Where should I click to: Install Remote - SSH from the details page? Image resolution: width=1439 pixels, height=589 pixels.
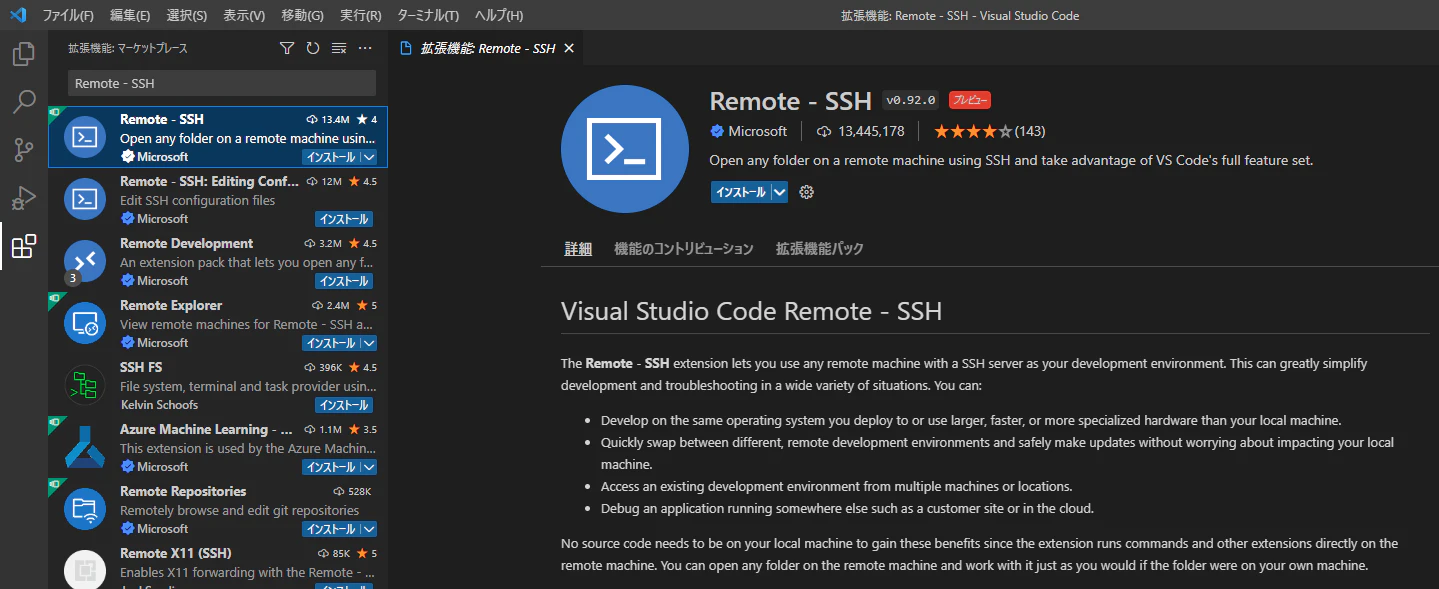tap(741, 192)
